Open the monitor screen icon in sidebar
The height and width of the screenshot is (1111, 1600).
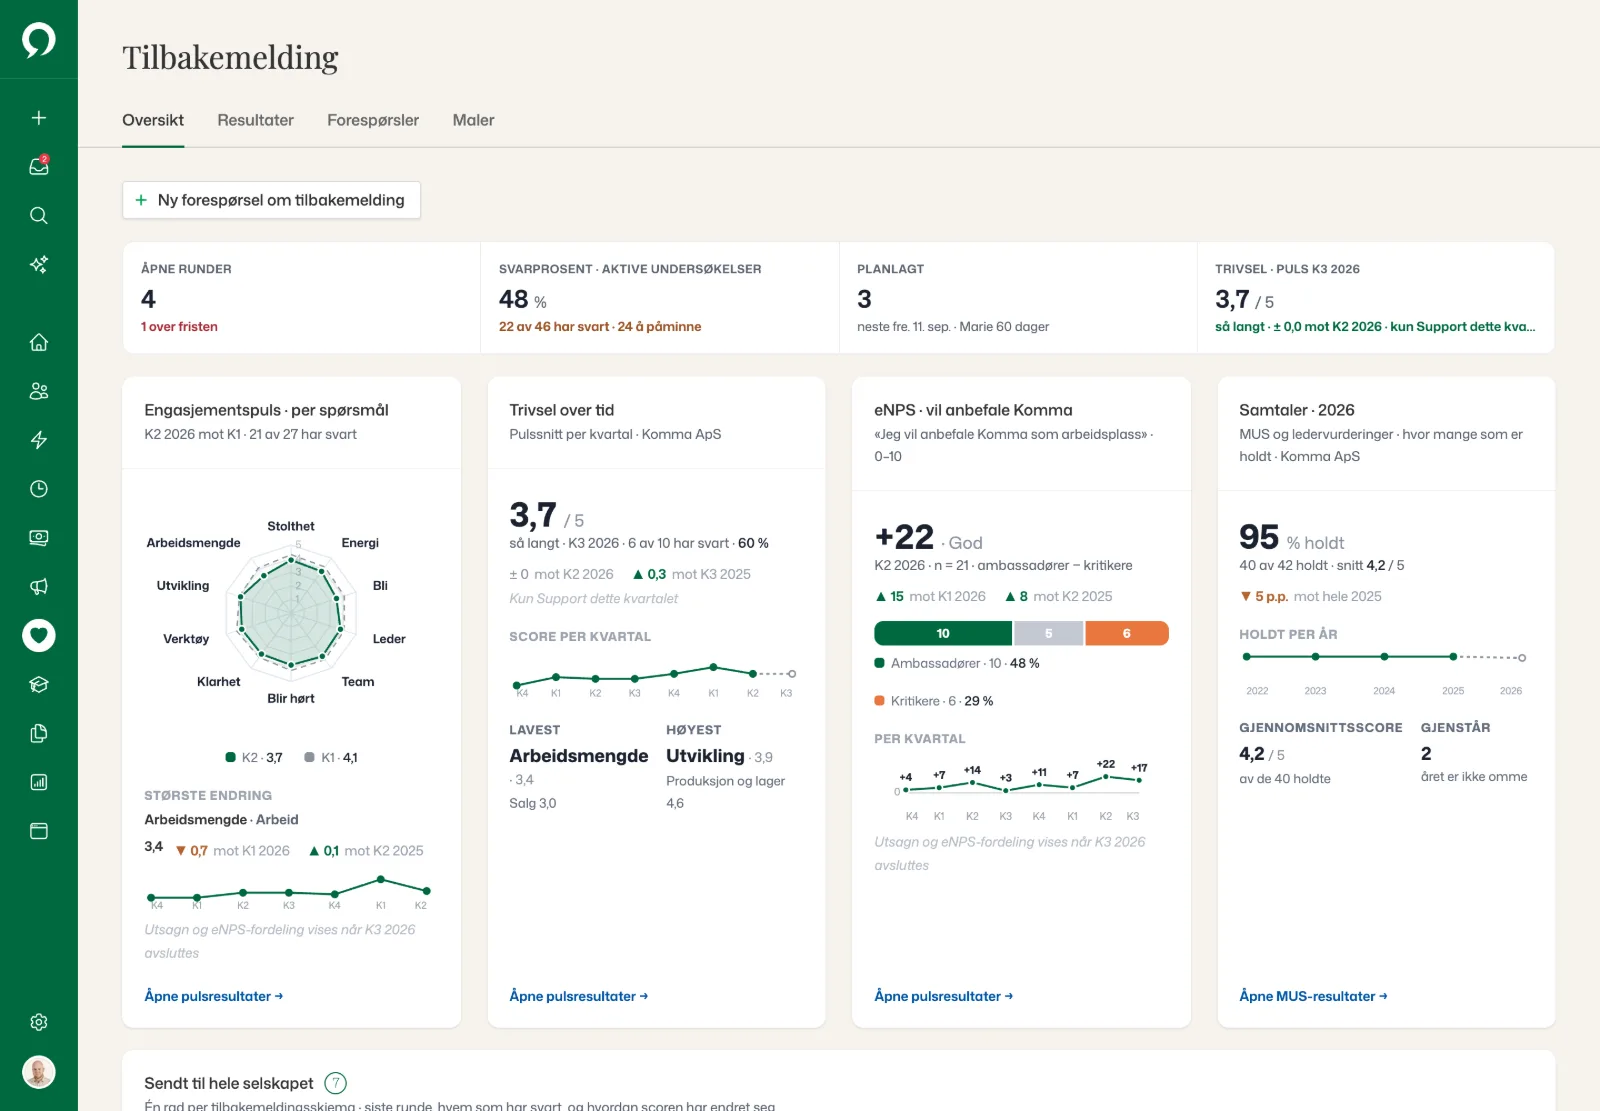pyautogui.click(x=39, y=538)
